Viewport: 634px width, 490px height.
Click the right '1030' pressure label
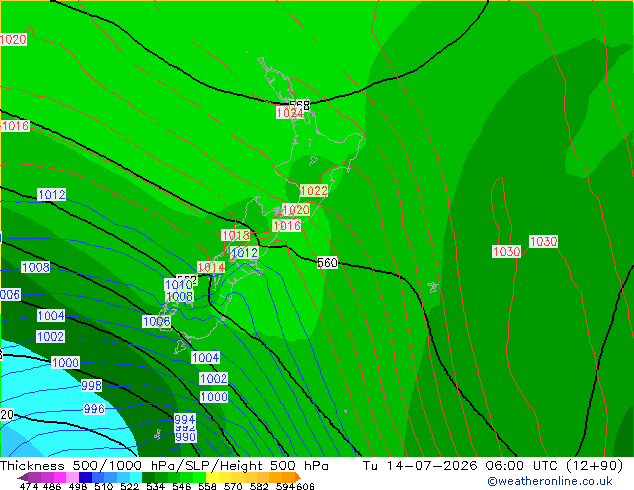pos(543,241)
